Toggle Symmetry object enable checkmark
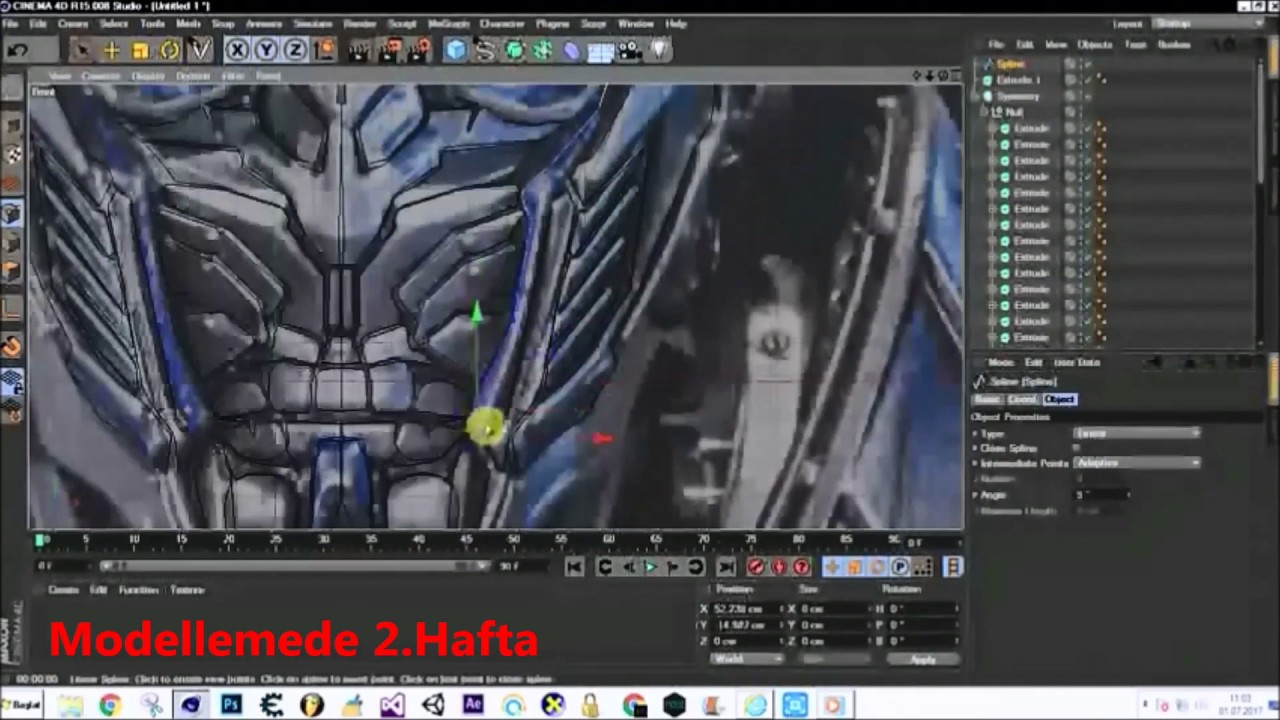 (x=1087, y=96)
